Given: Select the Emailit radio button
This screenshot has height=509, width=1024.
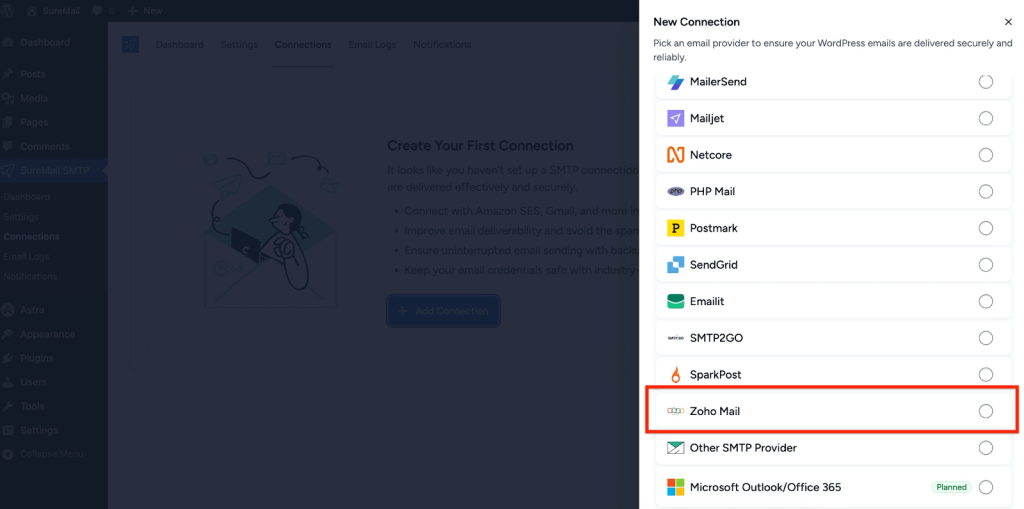Looking at the screenshot, I should coord(985,301).
